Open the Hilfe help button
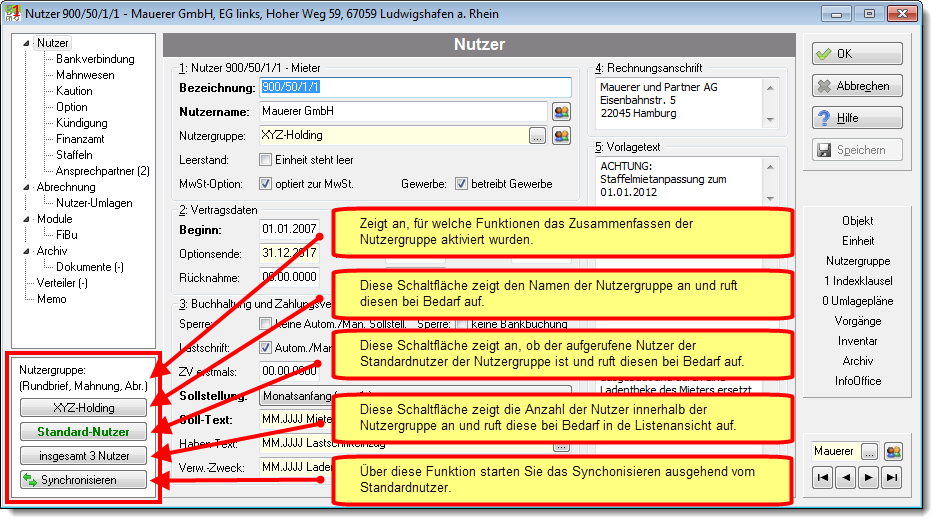The height and width of the screenshot is (524, 938). coord(857,118)
